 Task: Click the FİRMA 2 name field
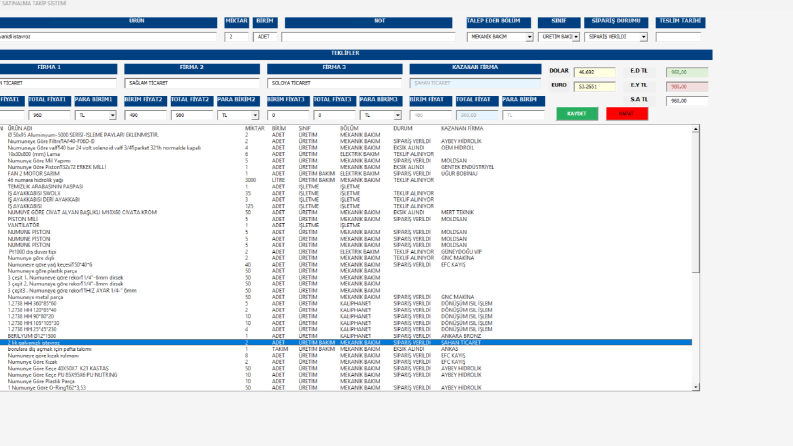[x=192, y=83]
